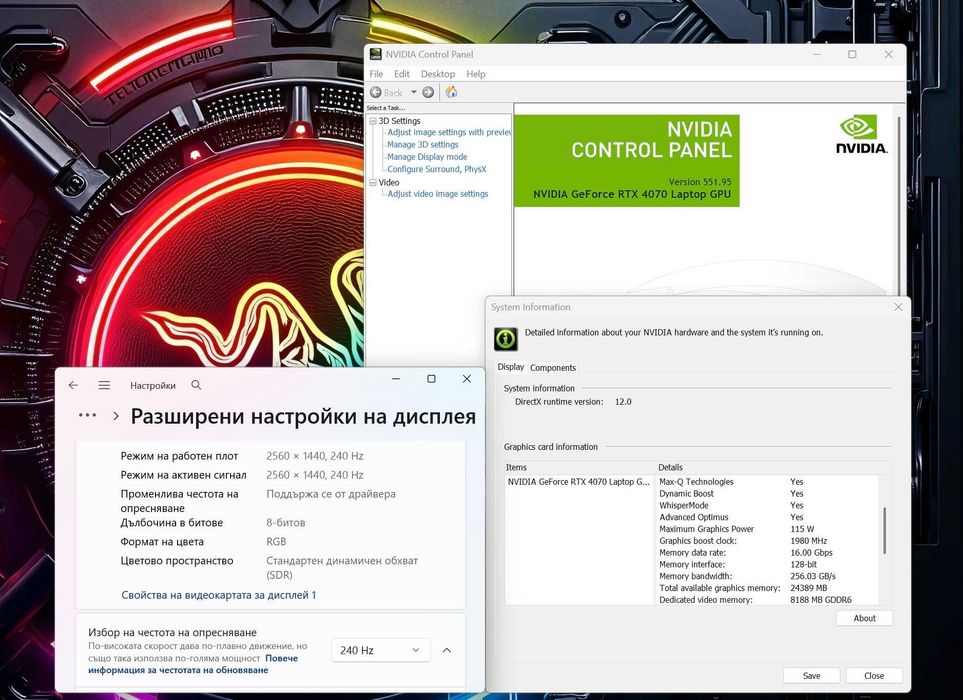Screen dimensions: 963x700
Task: Click the Graphics boost clock row
Action: (x=768, y=540)
